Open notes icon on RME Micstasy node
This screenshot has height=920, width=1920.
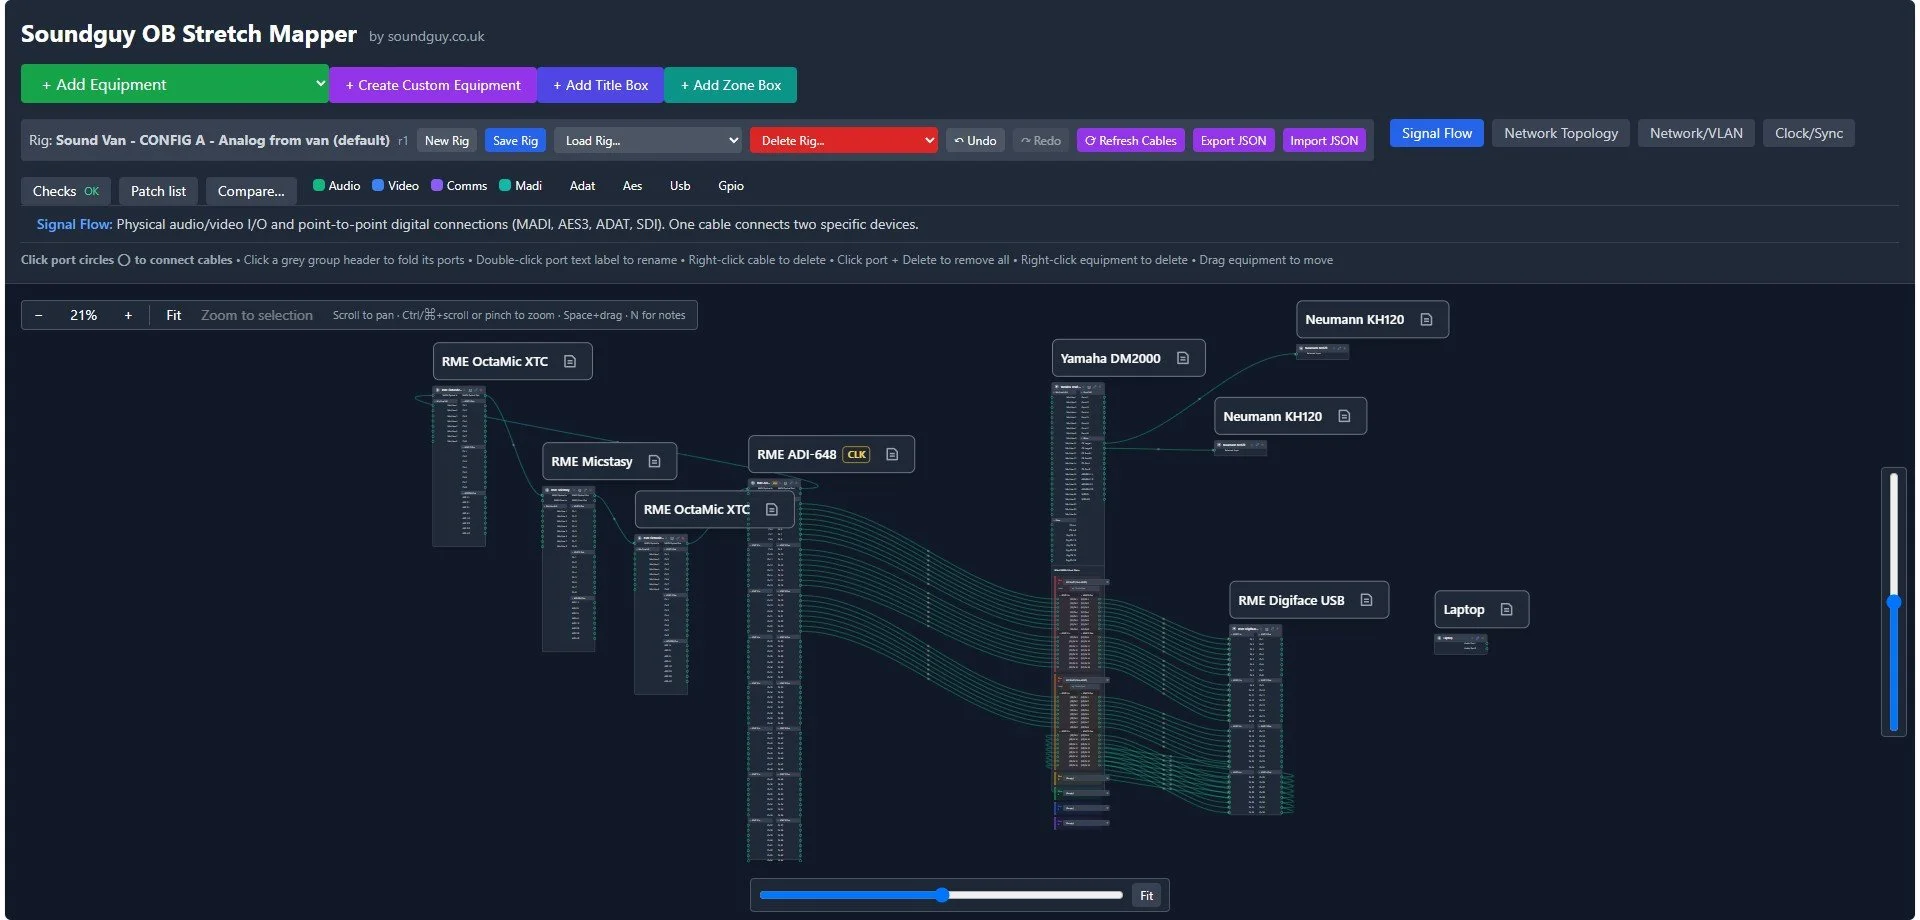point(655,461)
